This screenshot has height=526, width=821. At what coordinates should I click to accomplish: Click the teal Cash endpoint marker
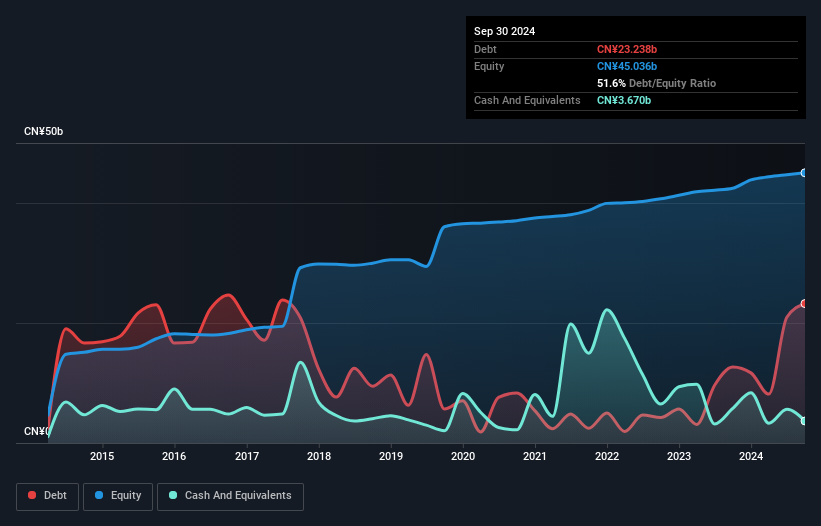point(804,421)
